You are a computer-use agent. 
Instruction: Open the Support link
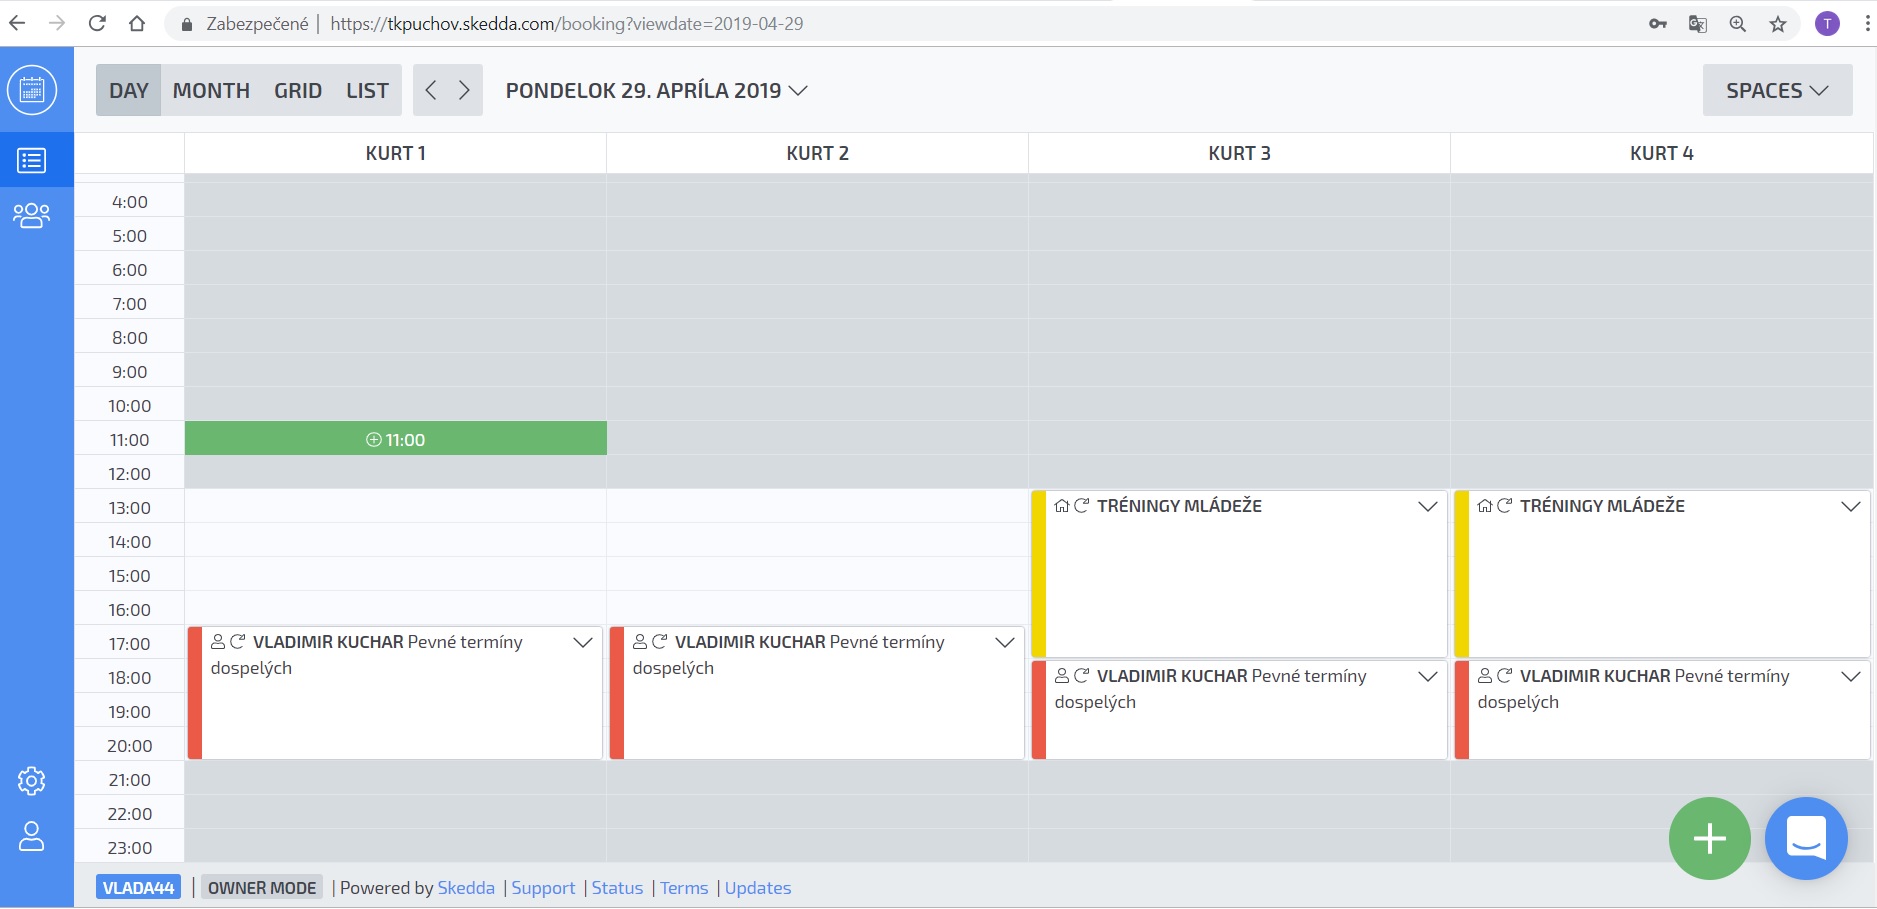point(543,887)
